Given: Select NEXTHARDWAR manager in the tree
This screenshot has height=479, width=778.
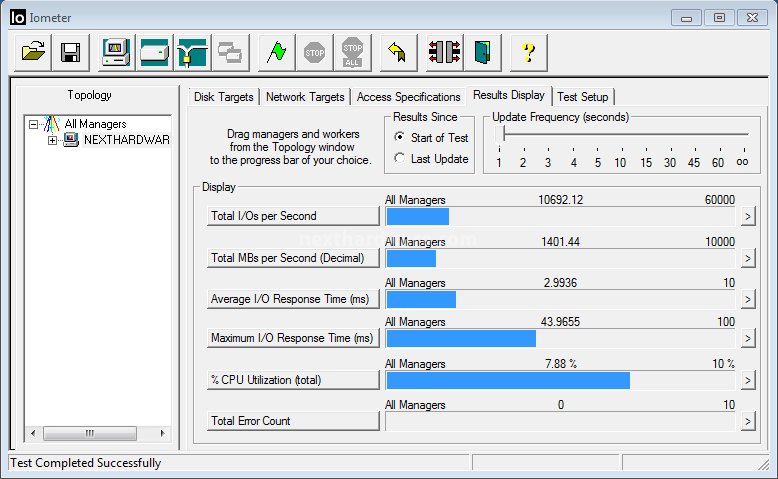Looking at the screenshot, I should coord(127,140).
